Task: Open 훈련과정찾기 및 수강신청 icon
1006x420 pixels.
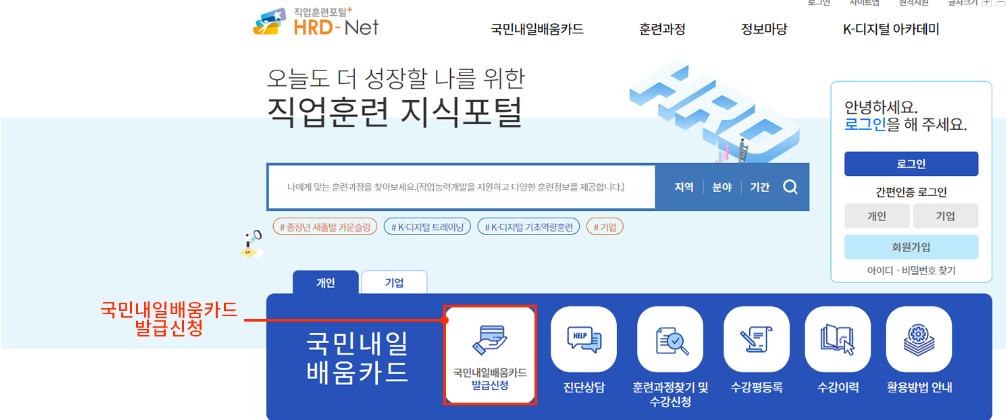Action: [x=670, y=339]
